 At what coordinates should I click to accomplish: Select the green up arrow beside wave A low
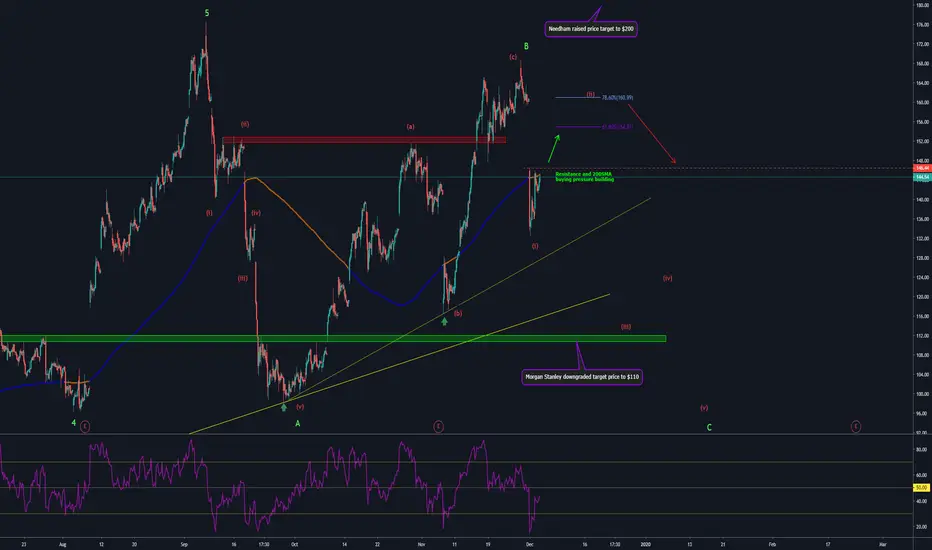(284, 407)
